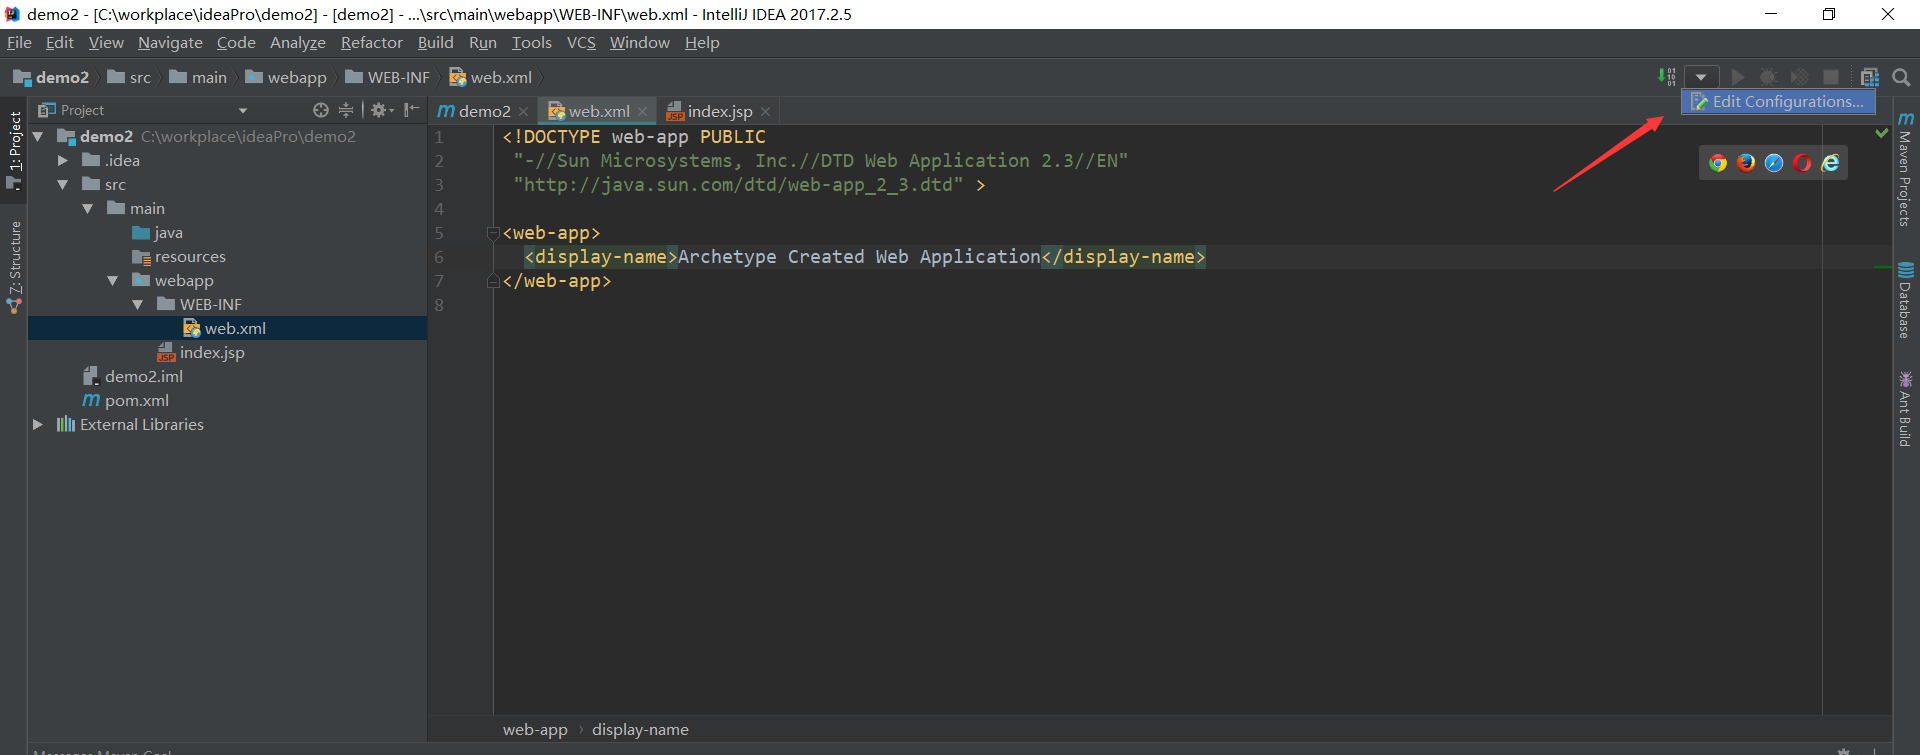
Task: Open preview in Chrome browser icon
Action: pyautogui.click(x=1718, y=163)
